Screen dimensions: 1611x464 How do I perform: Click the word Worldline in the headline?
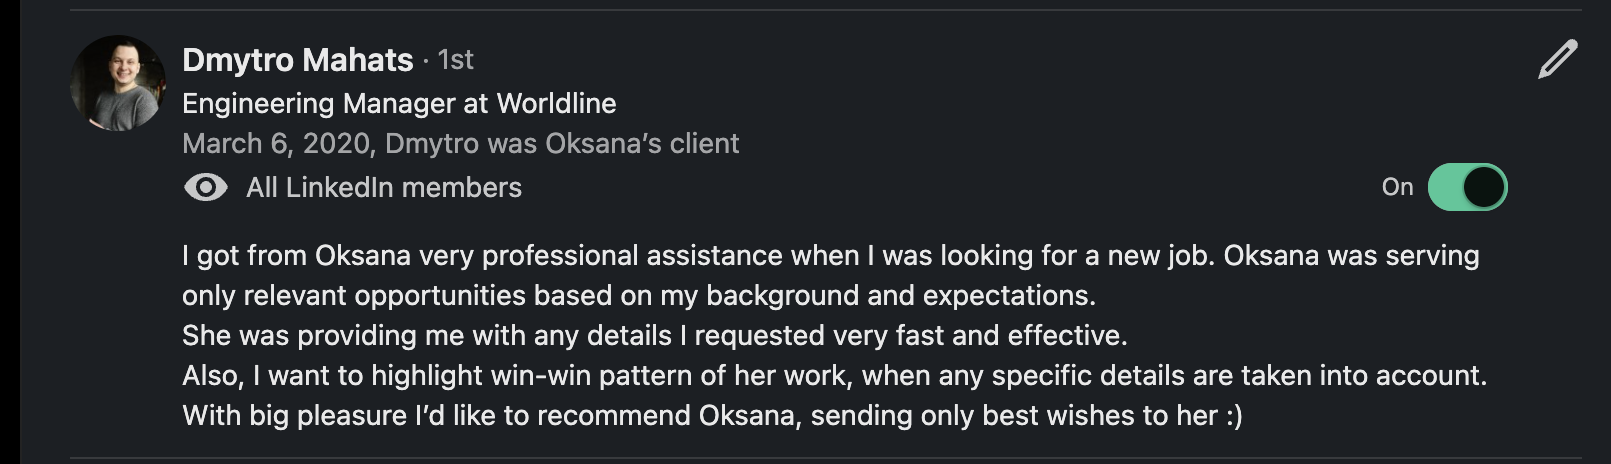556,104
